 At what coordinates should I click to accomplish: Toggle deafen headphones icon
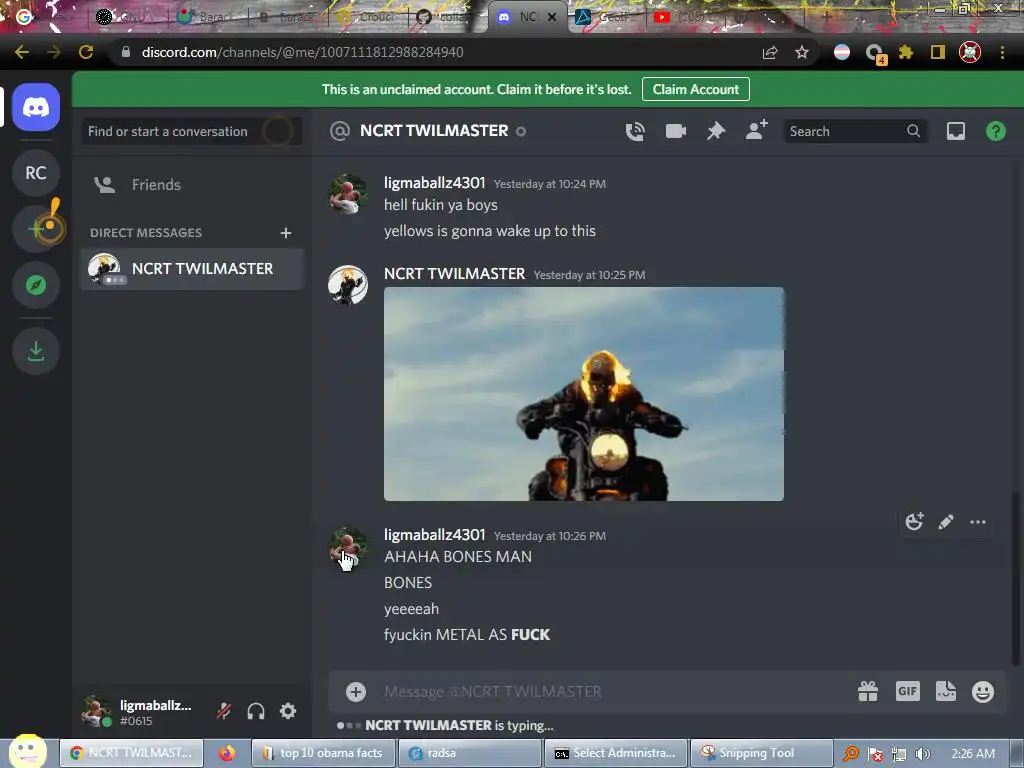pyautogui.click(x=256, y=711)
